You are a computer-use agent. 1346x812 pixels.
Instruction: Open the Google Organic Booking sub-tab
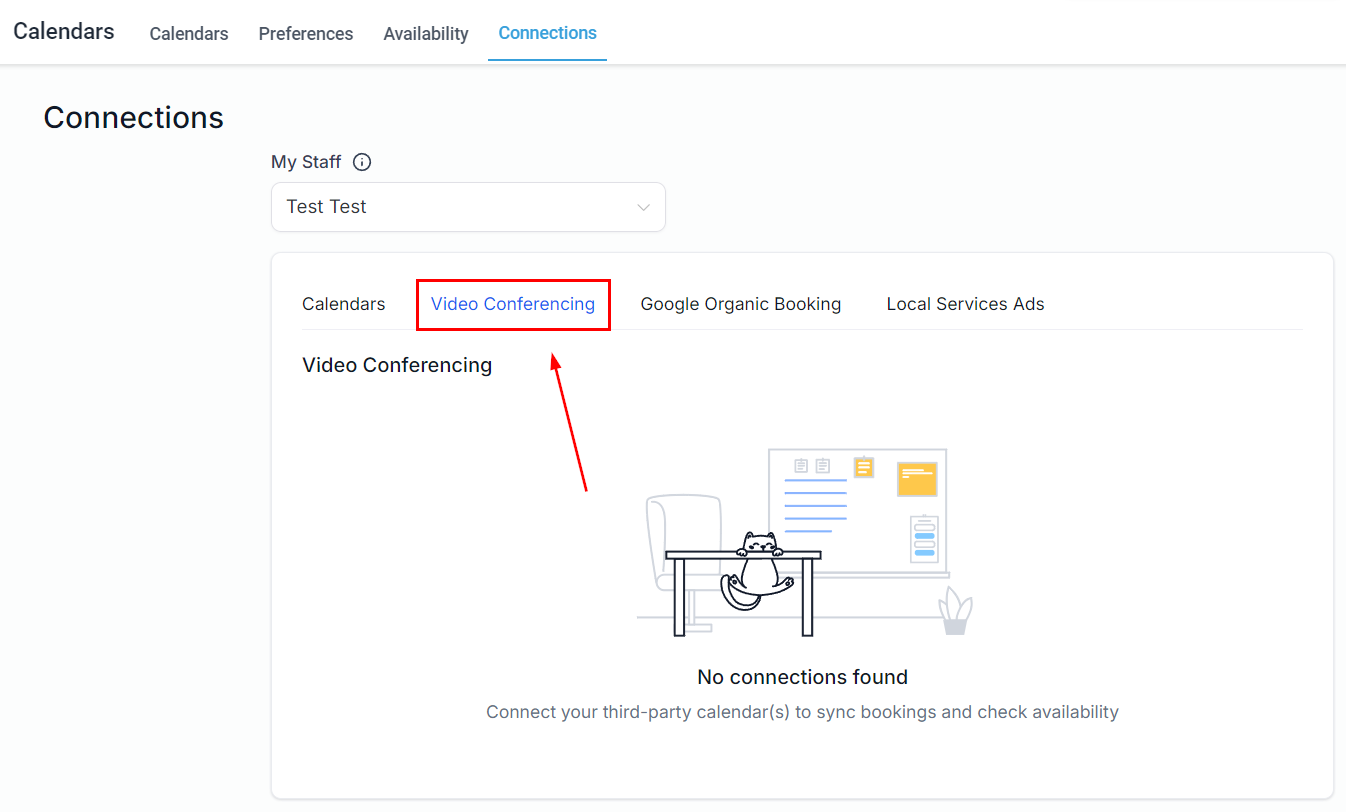pyautogui.click(x=740, y=304)
